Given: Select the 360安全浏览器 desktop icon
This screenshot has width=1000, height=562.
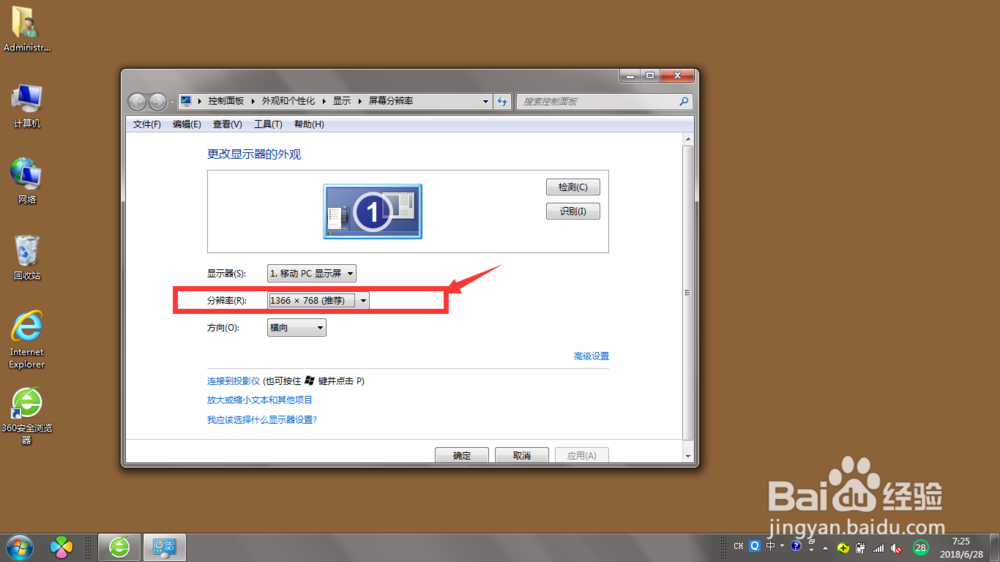Looking at the screenshot, I should point(26,415).
